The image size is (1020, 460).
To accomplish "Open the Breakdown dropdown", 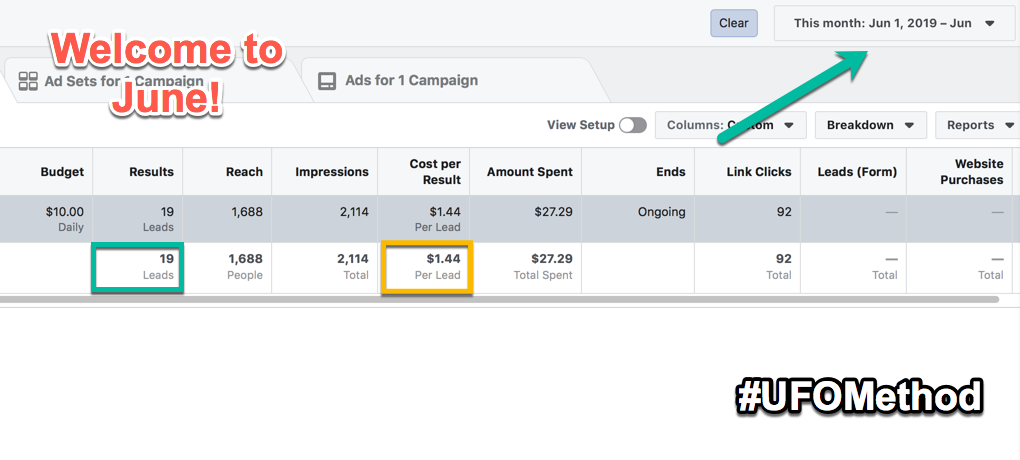I will tap(870, 125).
